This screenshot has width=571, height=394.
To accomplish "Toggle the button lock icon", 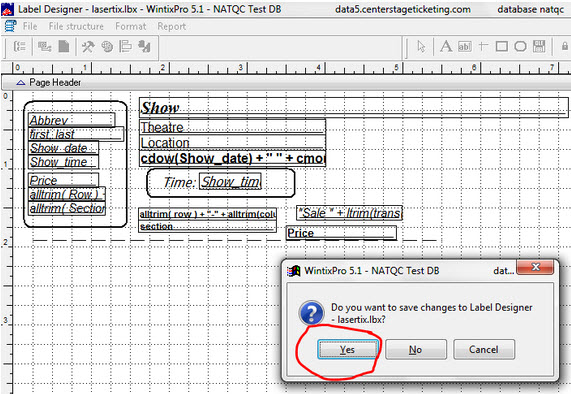I will 564,47.
